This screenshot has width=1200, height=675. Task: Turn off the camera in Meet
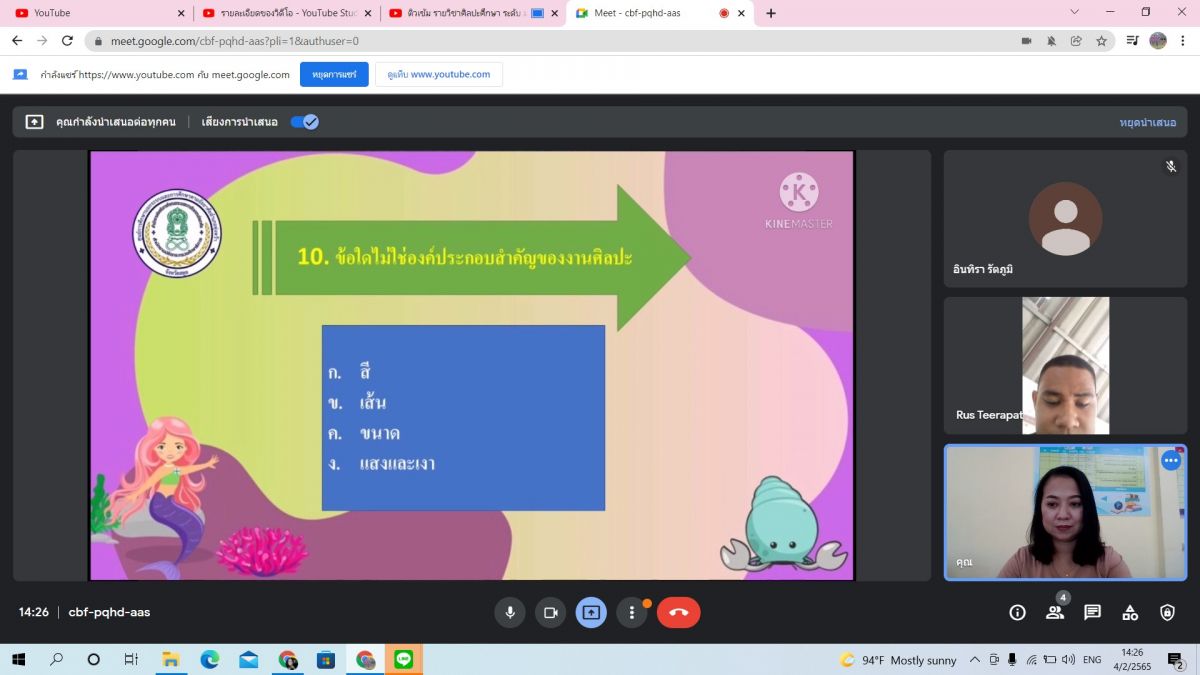pyautogui.click(x=549, y=613)
